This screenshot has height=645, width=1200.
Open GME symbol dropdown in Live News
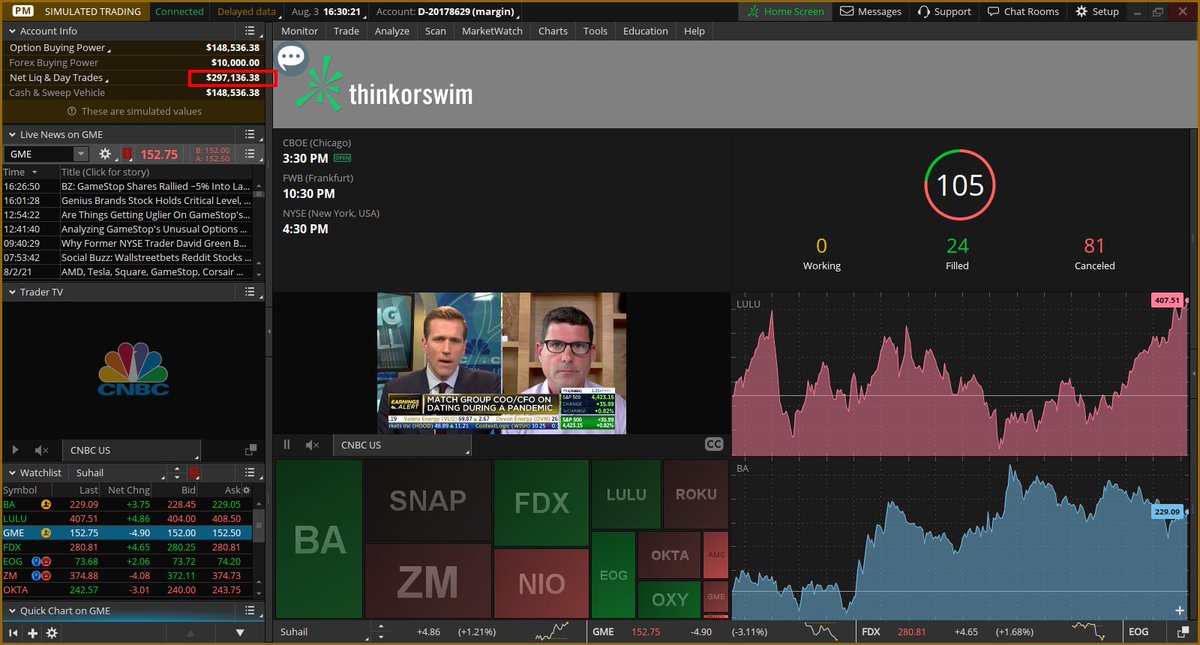[80, 154]
